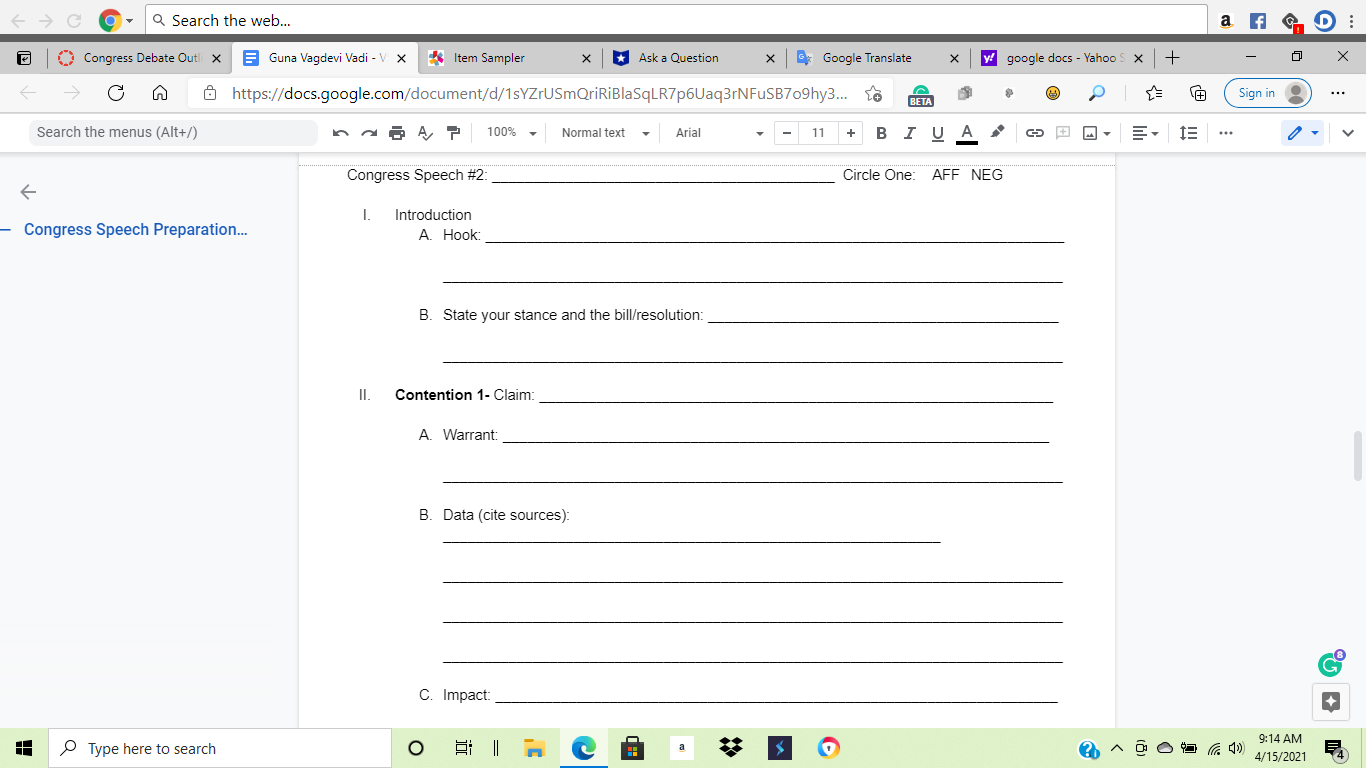Select the Paint format tool
The width and height of the screenshot is (1366, 768).
452,132
